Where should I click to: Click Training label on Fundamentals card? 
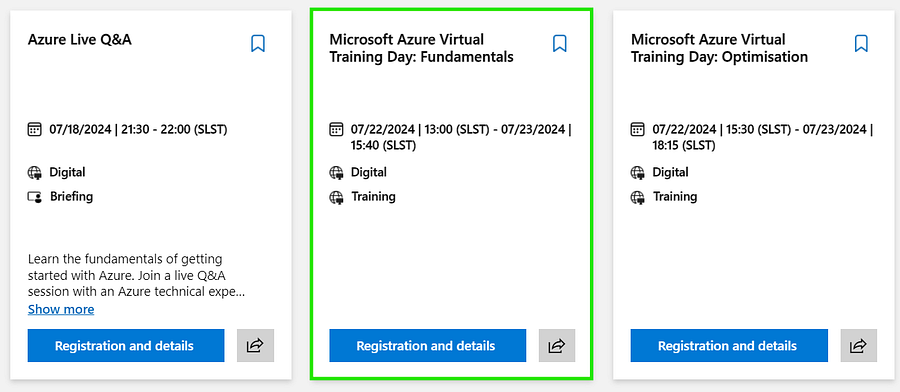click(374, 197)
